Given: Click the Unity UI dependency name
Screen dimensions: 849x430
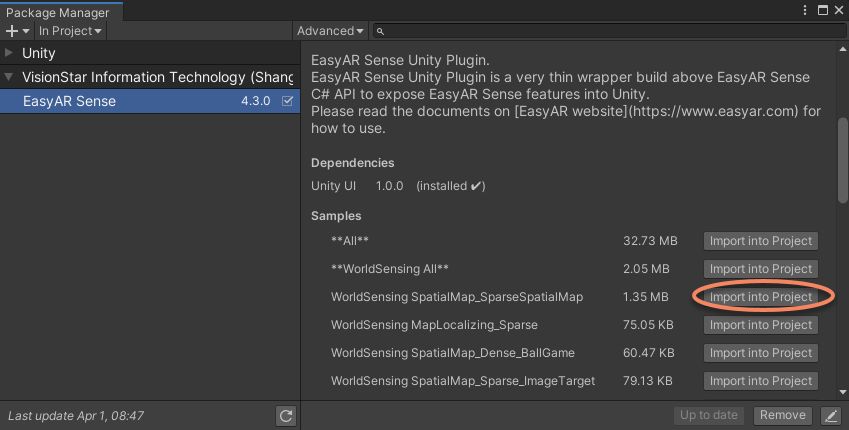Looking at the screenshot, I should click(x=333, y=186).
